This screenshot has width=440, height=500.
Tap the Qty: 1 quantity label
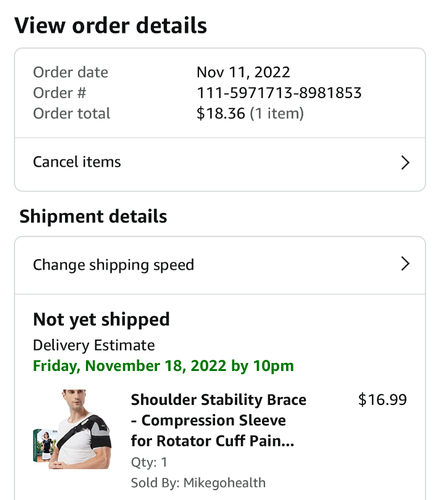pos(149,462)
